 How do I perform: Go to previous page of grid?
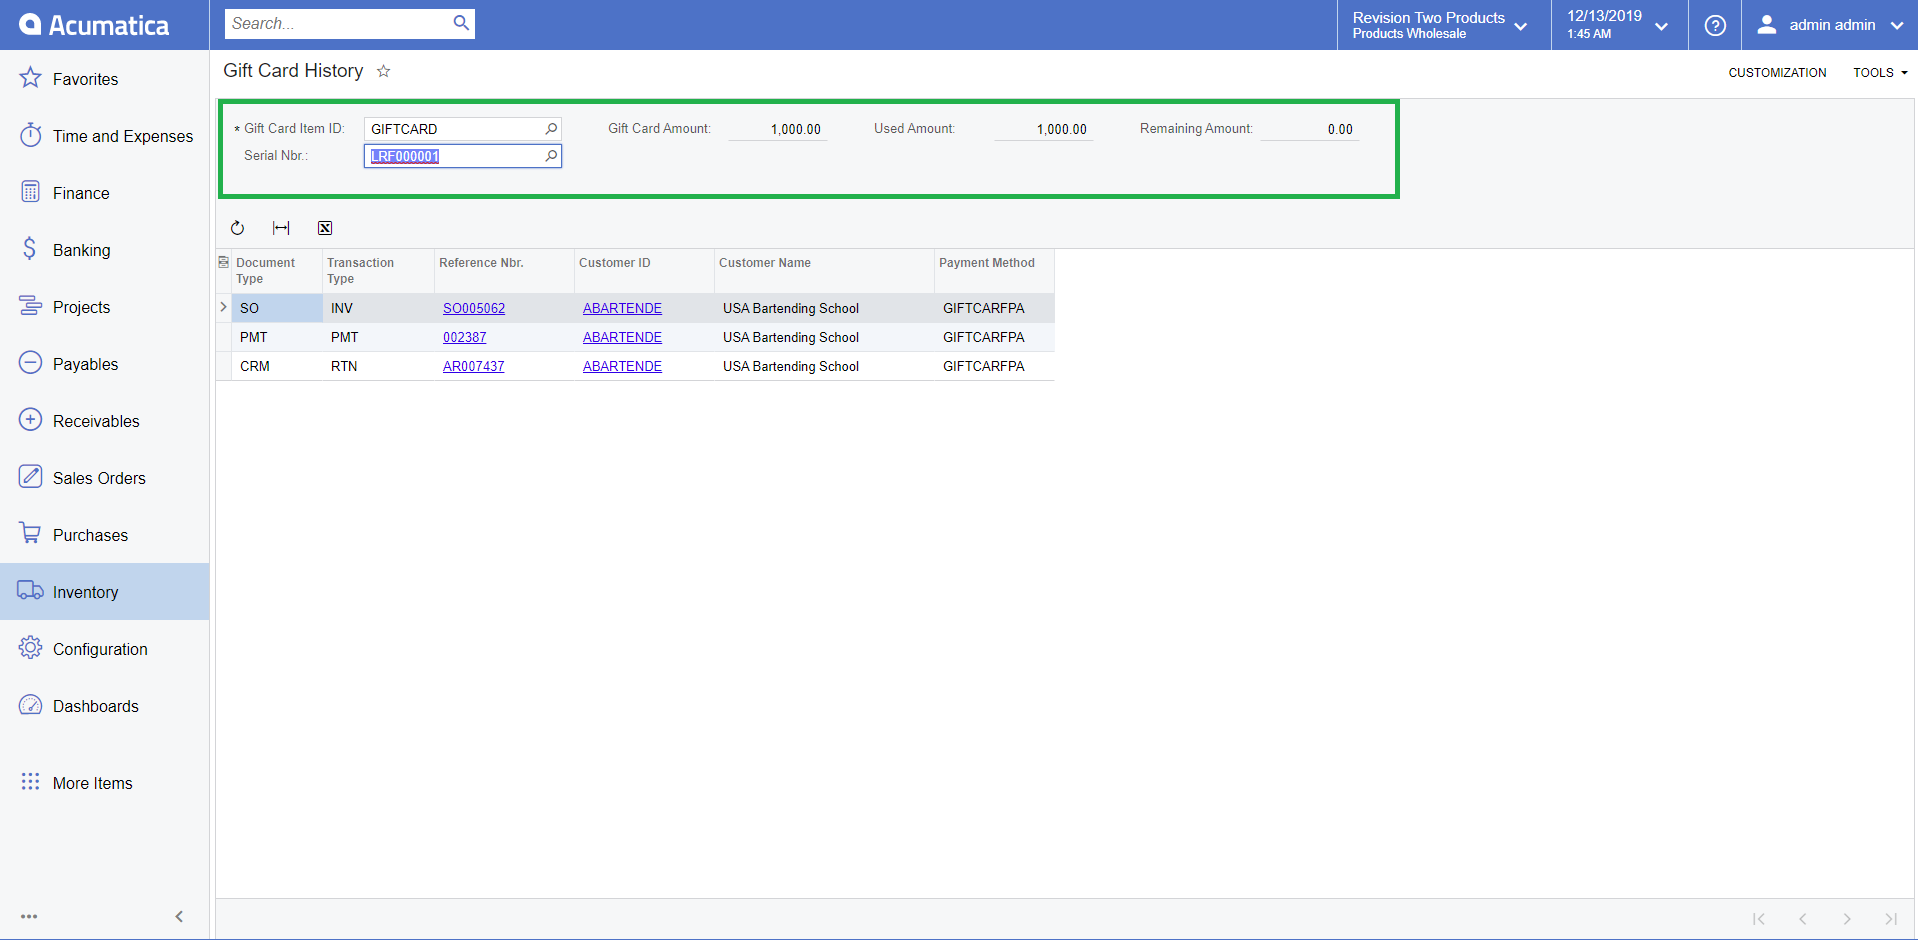[1803, 919]
